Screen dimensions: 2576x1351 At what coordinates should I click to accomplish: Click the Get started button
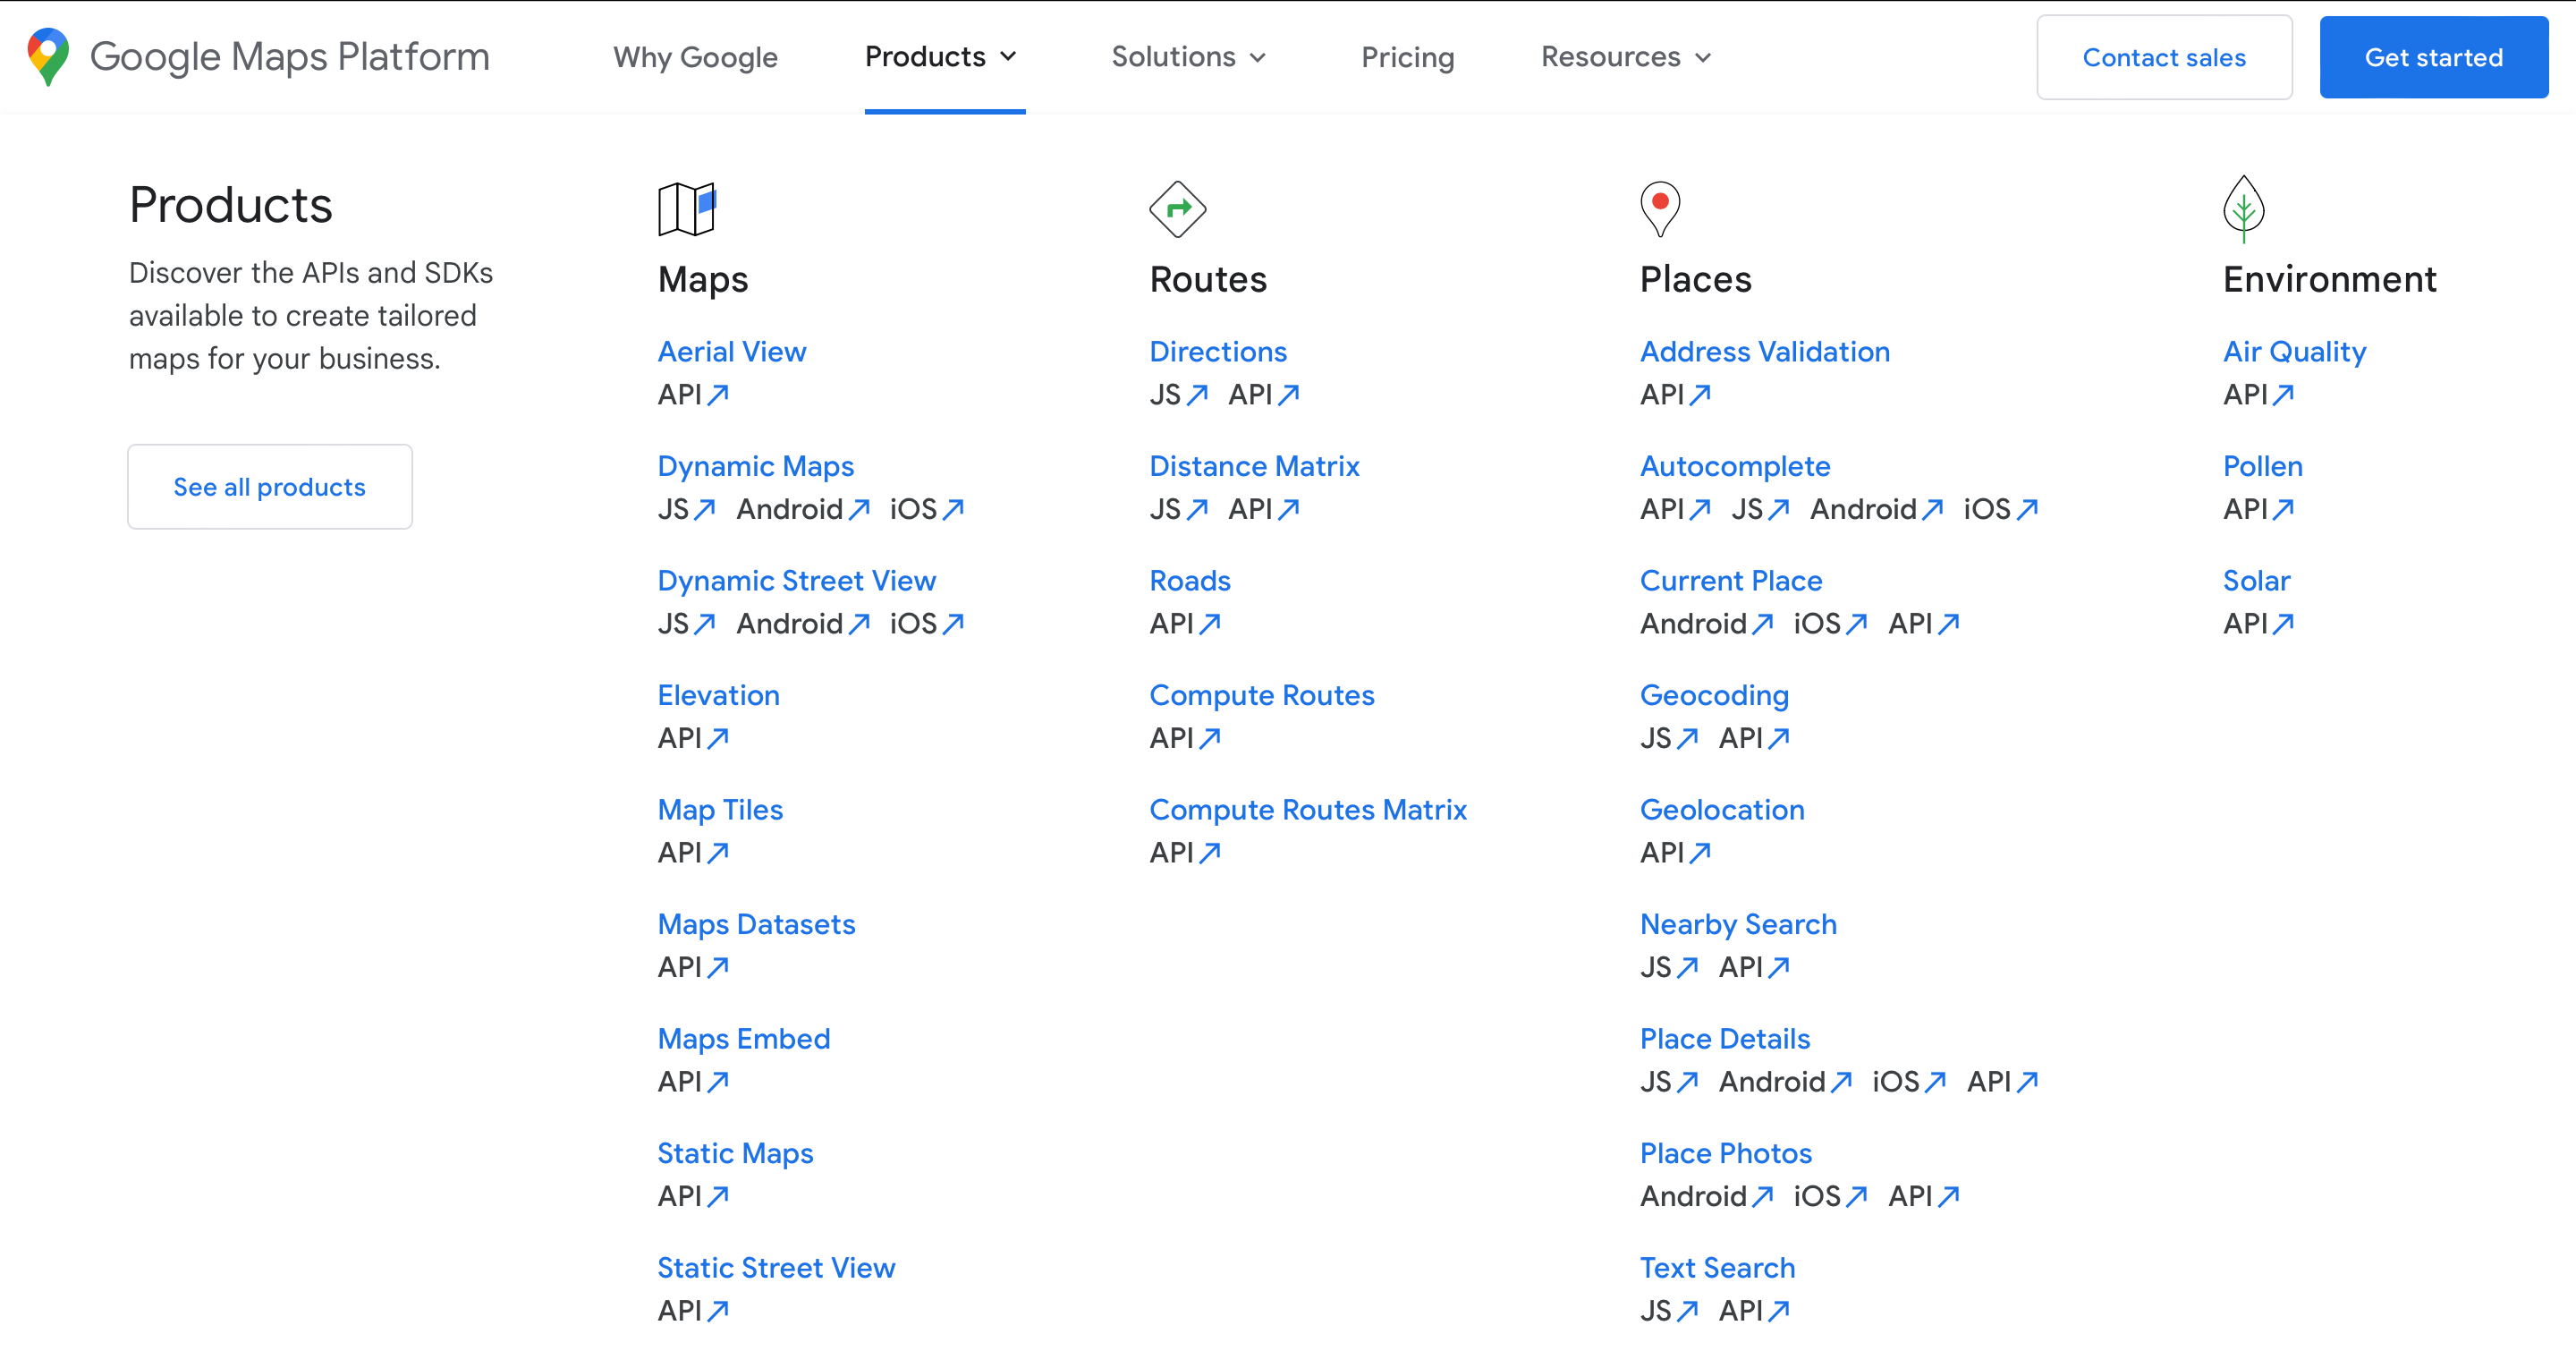coord(2433,57)
